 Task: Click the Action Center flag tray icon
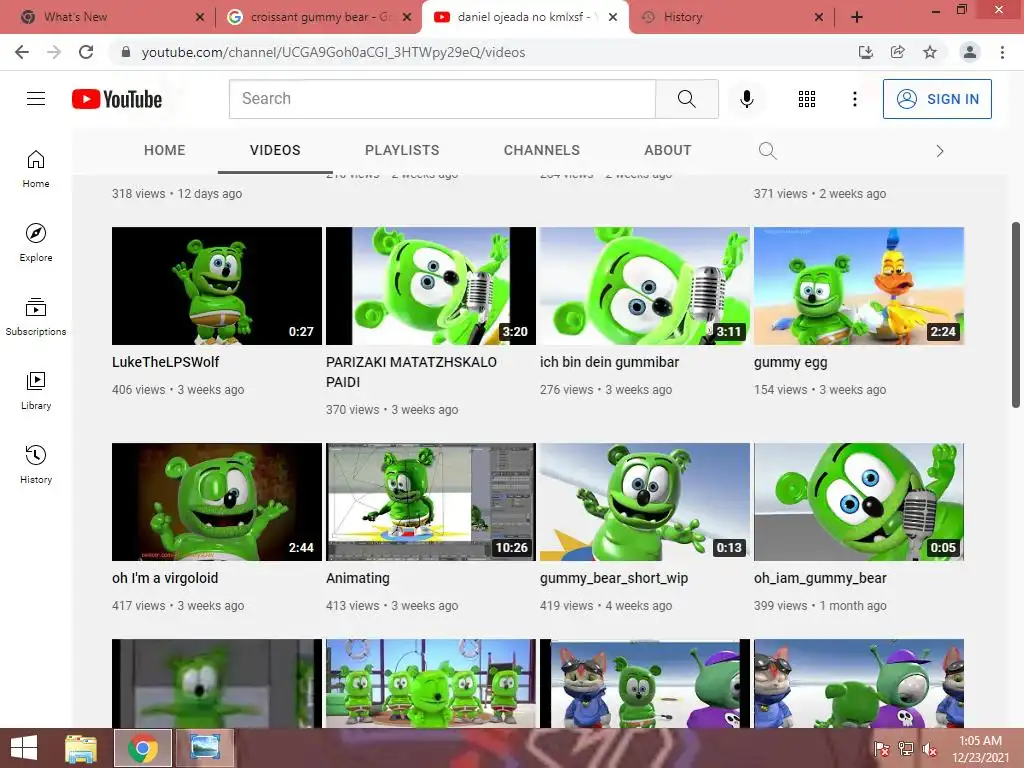pyautogui.click(x=881, y=749)
